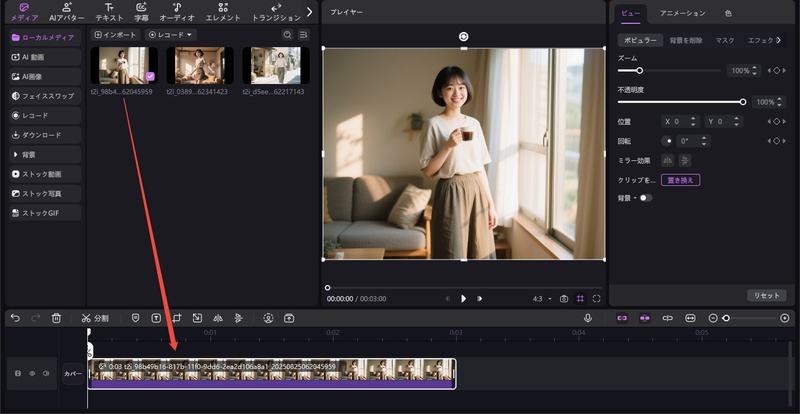The width and height of the screenshot is (800, 414).
Task: Select ローカルメディア in the sidebar
Action: 45,37
